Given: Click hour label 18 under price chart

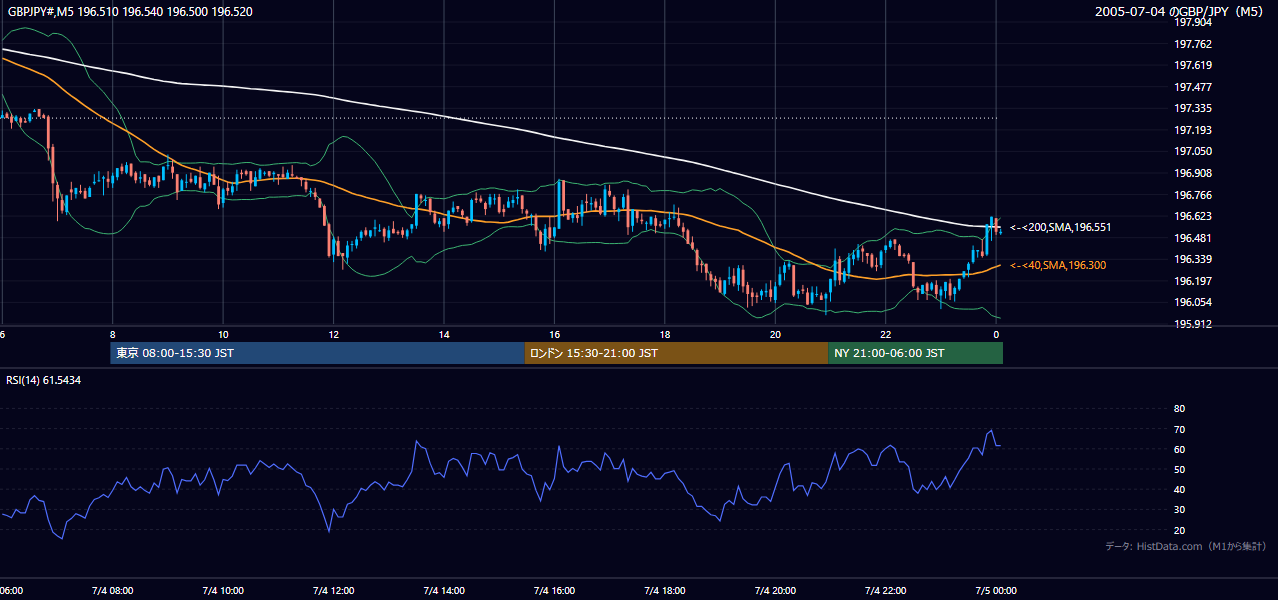Looking at the screenshot, I should click(664, 334).
